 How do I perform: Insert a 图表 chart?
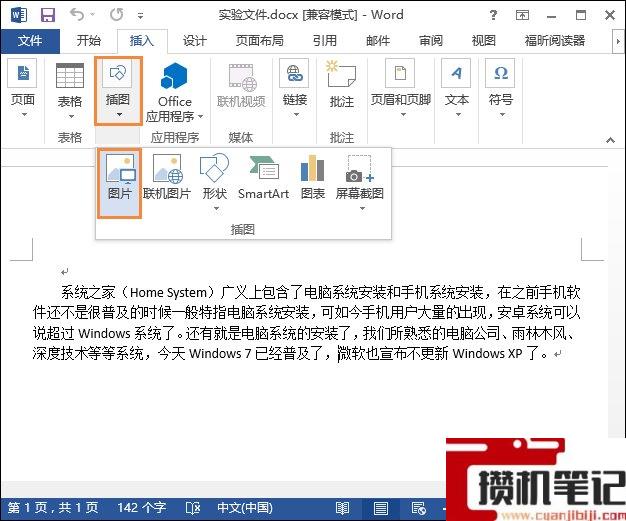(x=313, y=177)
